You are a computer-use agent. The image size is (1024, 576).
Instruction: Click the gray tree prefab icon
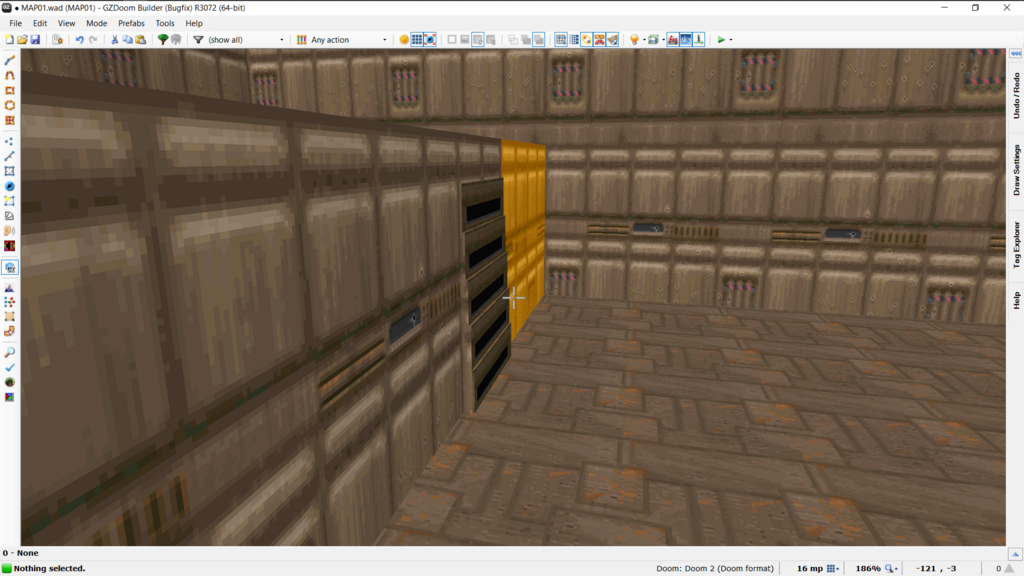pyautogui.click(x=176, y=40)
